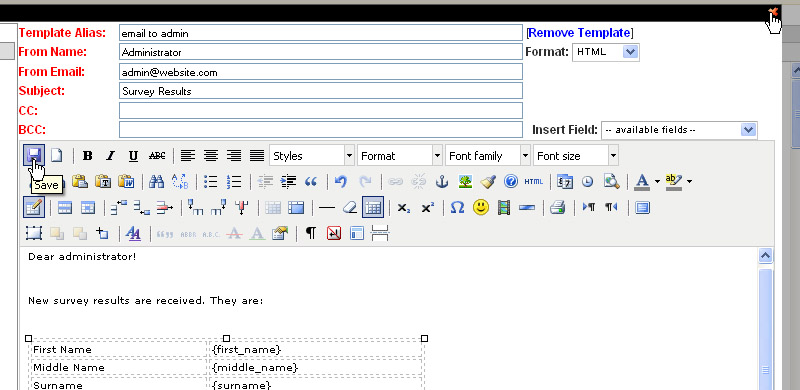Open the Styles dropdown
This screenshot has height=390, width=800.
312,156
